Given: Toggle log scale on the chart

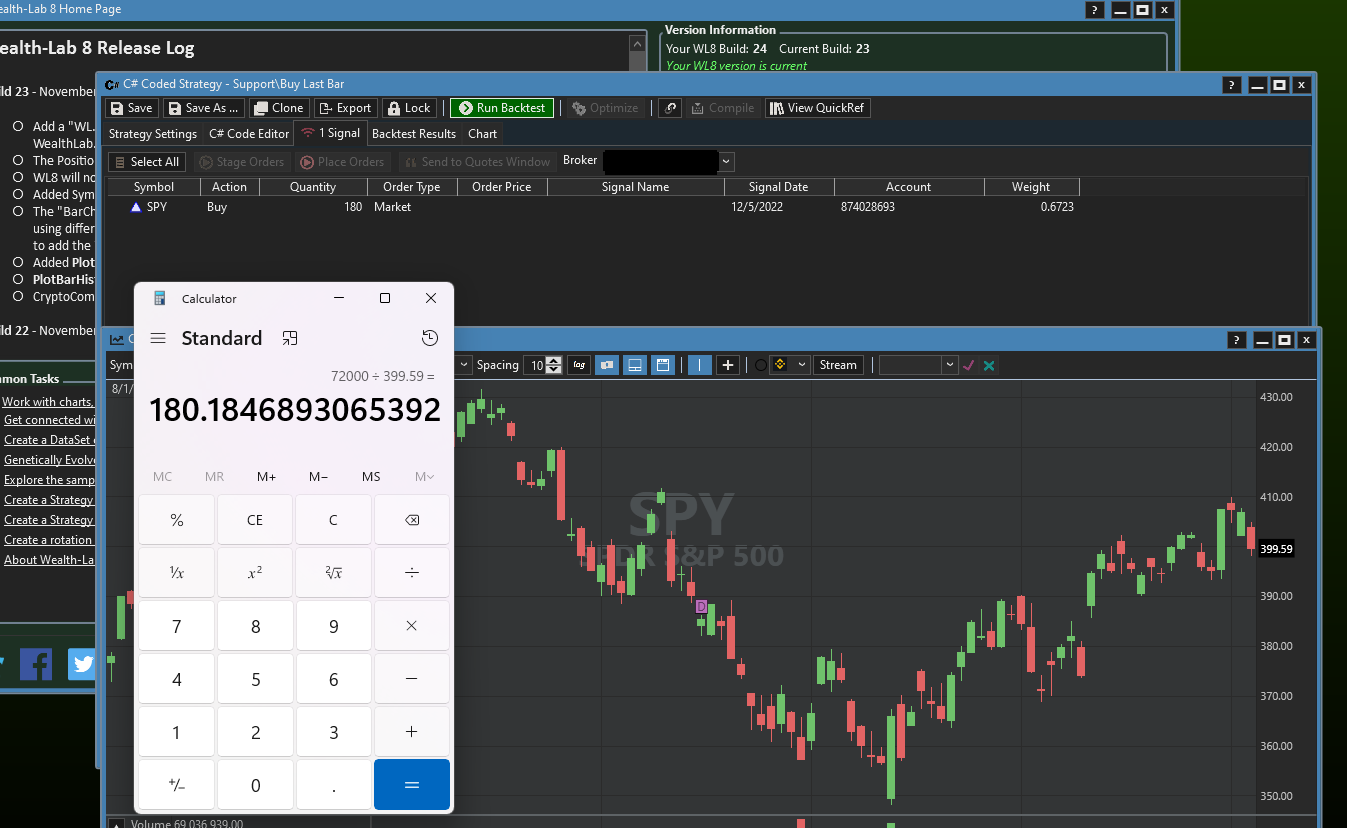Looking at the screenshot, I should tap(579, 365).
